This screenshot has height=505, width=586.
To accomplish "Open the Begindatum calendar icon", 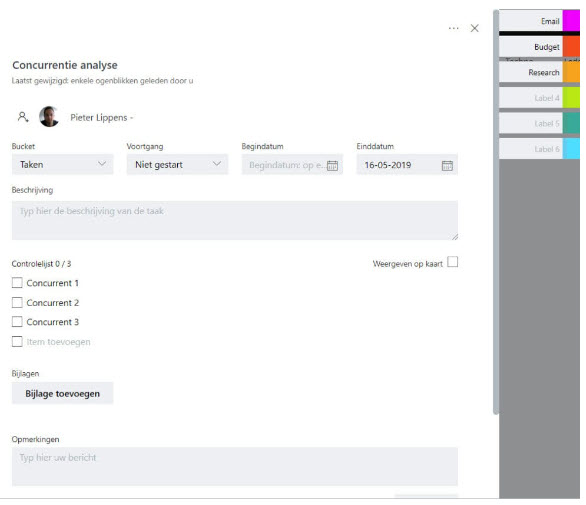I will 332,165.
